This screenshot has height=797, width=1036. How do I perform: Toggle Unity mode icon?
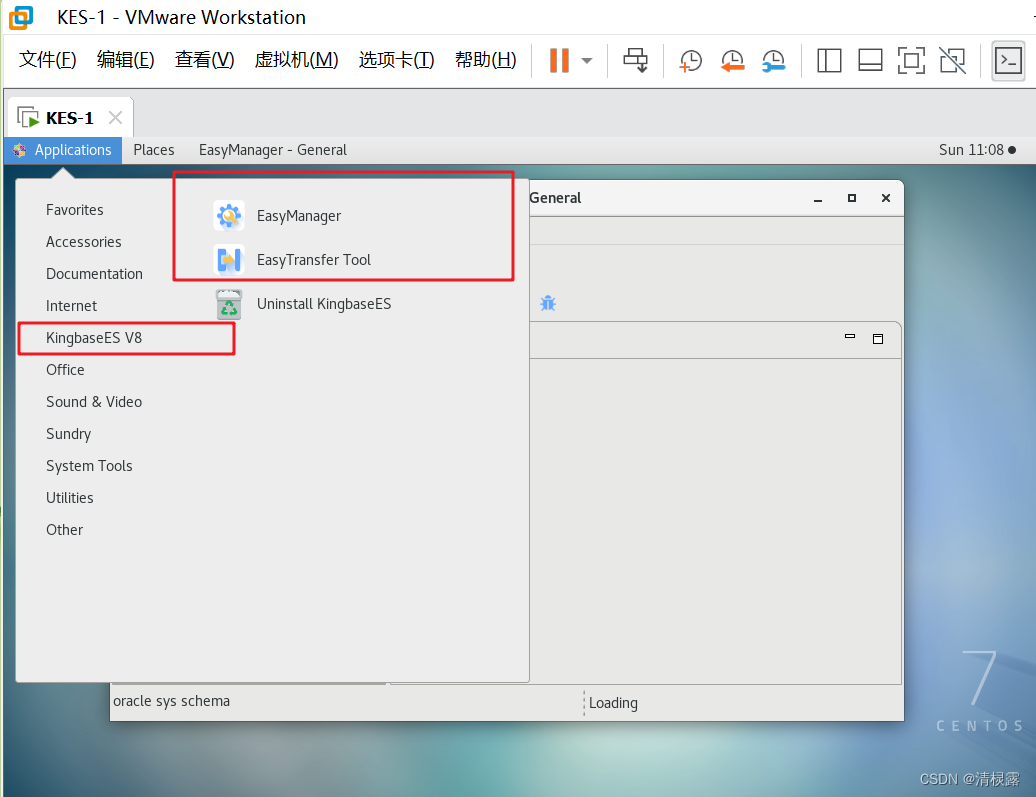(953, 61)
